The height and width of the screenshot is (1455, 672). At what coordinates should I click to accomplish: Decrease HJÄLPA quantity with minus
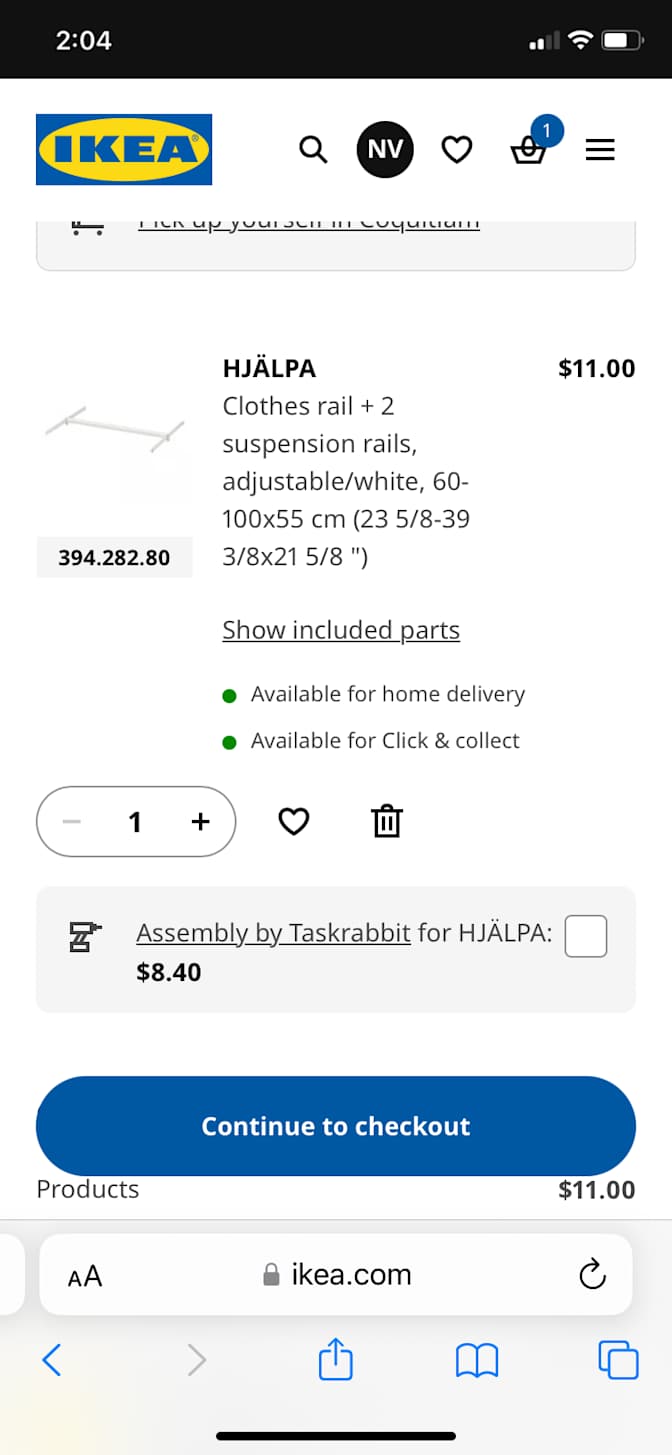click(71, 822)
